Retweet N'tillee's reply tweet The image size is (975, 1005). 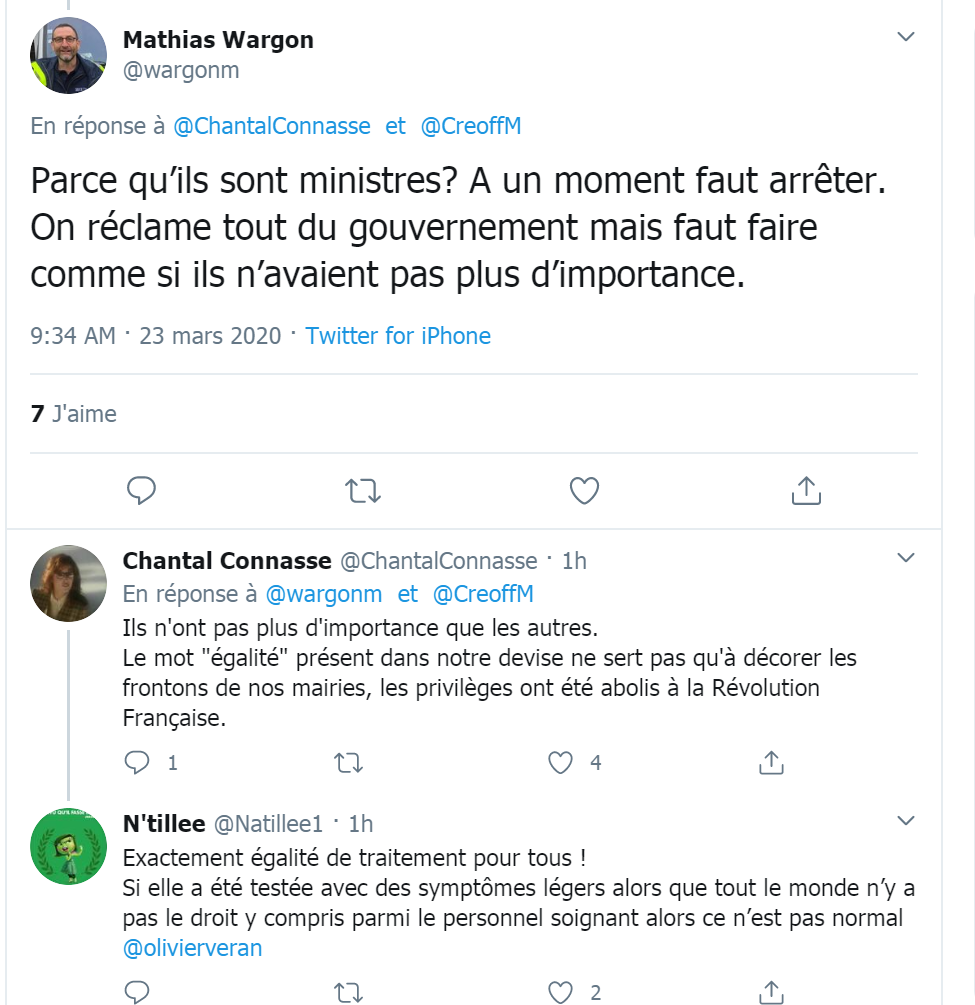tap(348, 992)
